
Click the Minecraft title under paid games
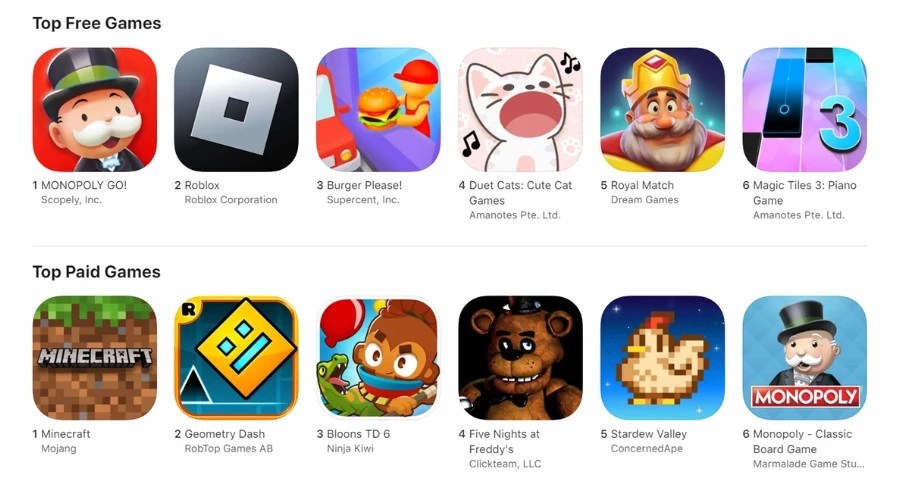65,434
